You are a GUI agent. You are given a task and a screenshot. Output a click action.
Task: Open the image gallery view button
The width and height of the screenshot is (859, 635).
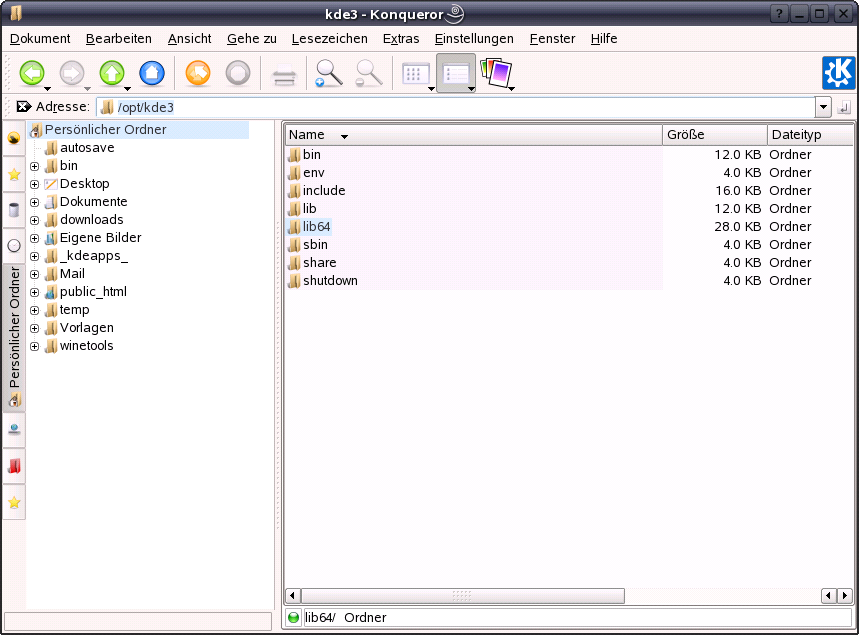pos(495,73)
